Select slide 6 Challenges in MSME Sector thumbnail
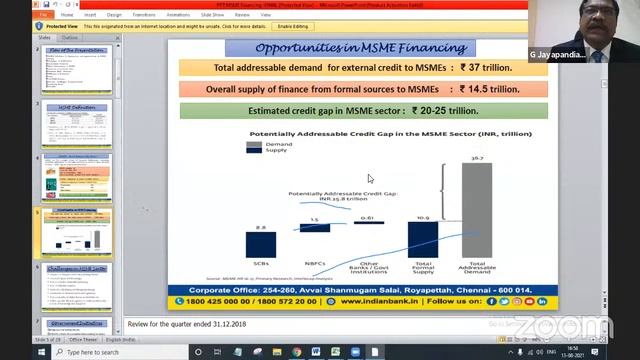The image size is (640, 360). tap(77, 288)
